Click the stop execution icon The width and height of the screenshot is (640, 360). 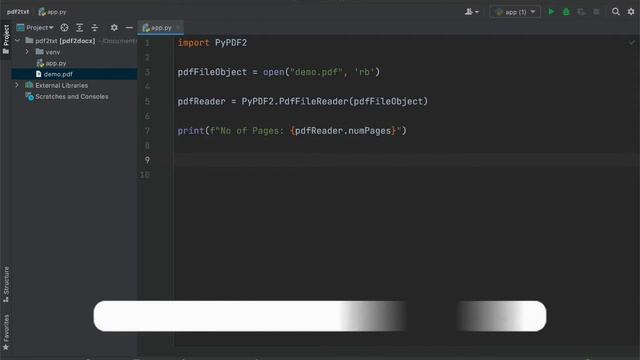(x=596, y=12)
